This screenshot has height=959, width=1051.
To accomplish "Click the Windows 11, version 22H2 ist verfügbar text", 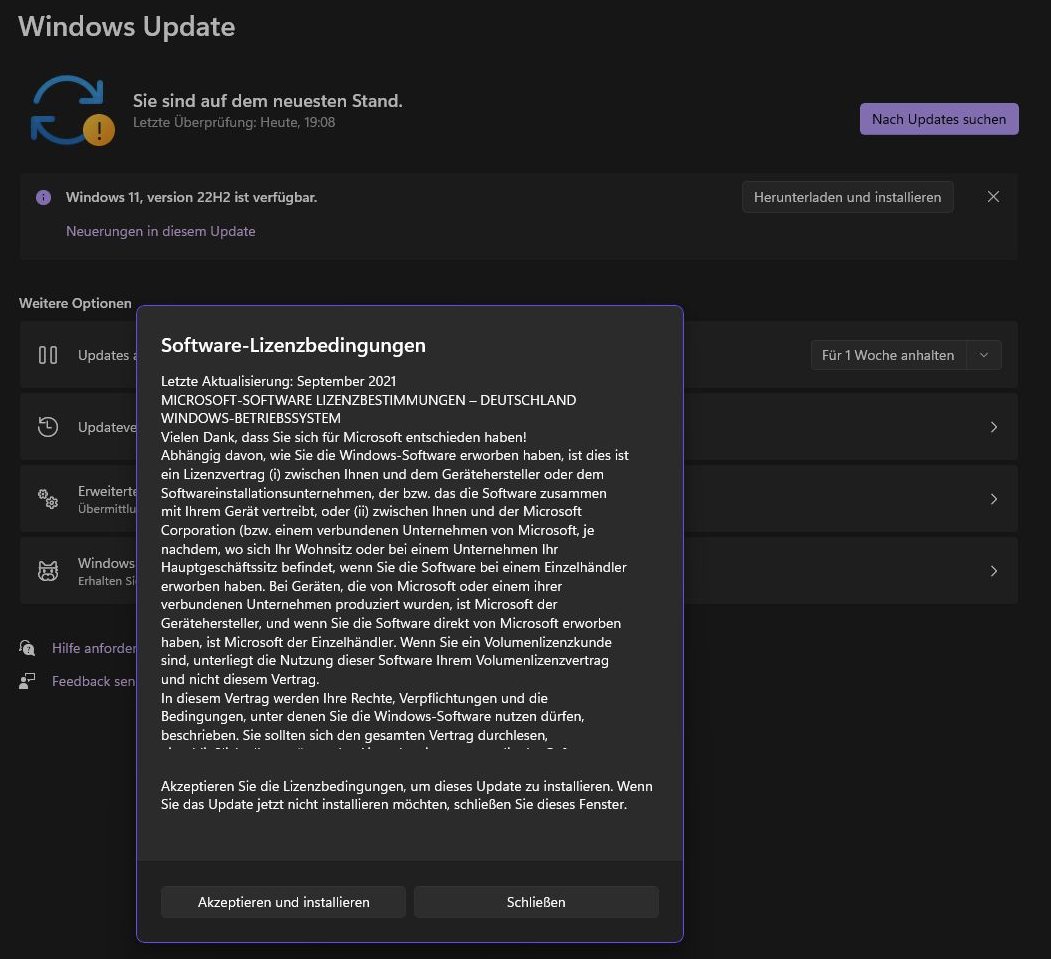I will point(191,197).
